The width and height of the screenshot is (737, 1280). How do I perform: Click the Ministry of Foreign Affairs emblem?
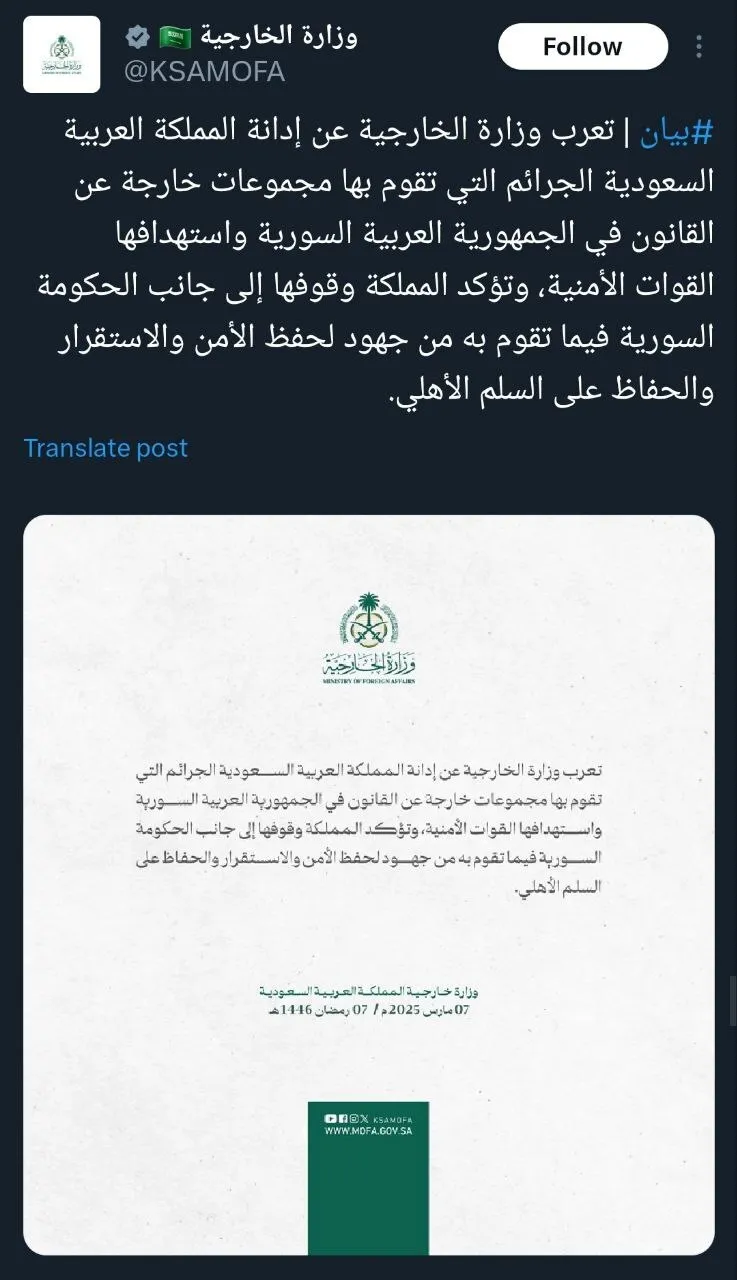pos(369,637)
